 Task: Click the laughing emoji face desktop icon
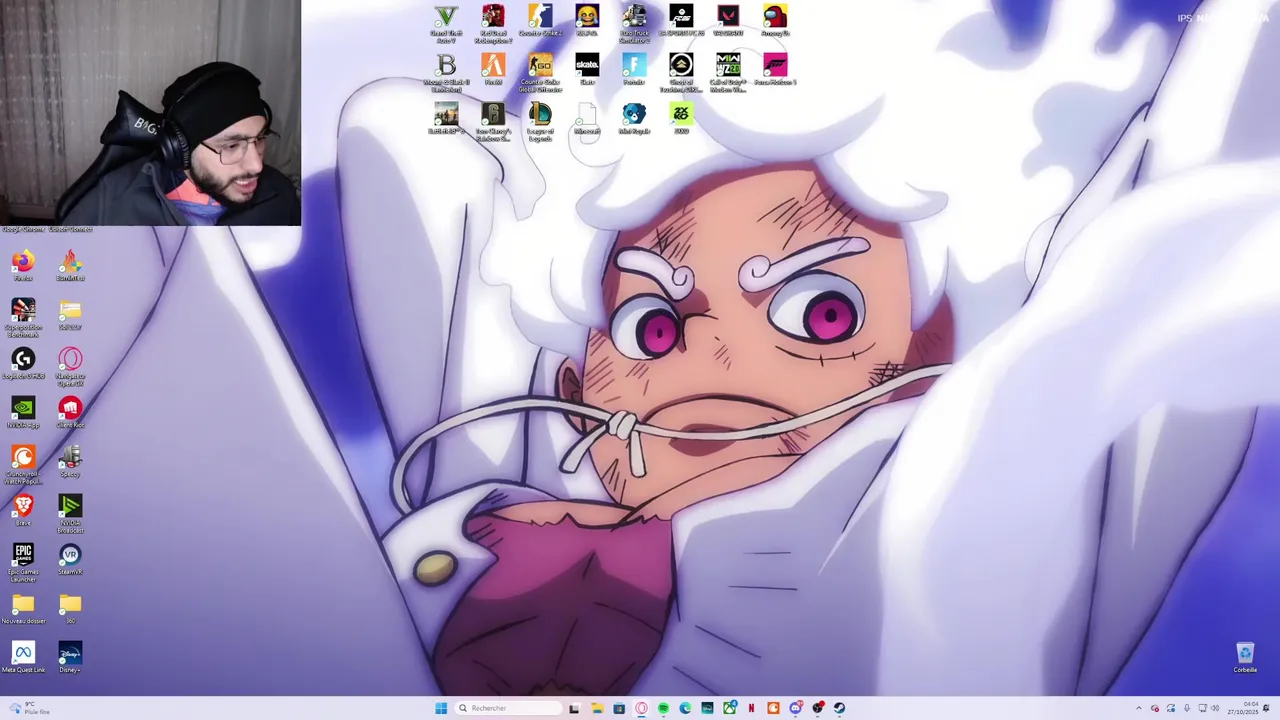click(587, 21)
